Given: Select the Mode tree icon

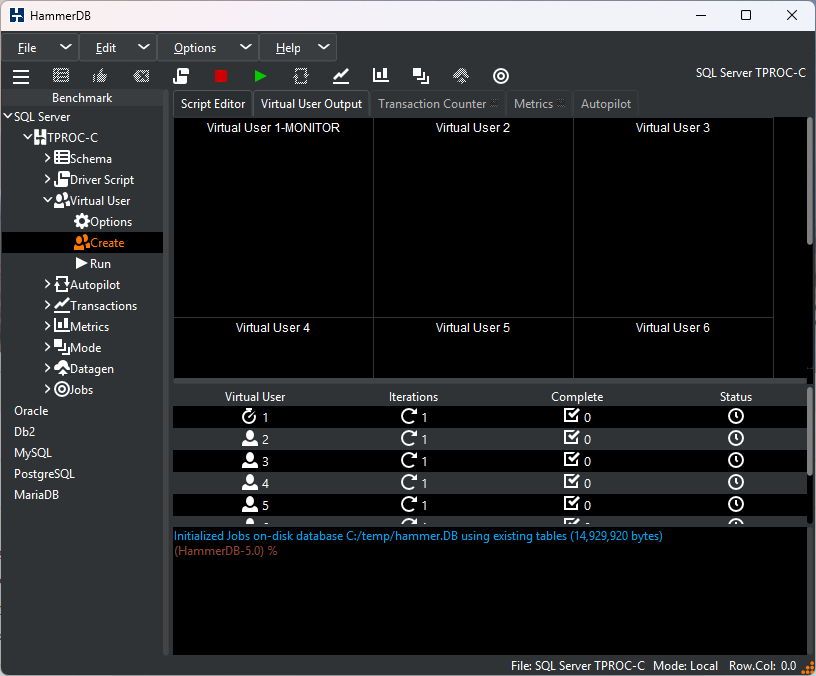Looking at the screenshot, I should [x=62, y=347].
